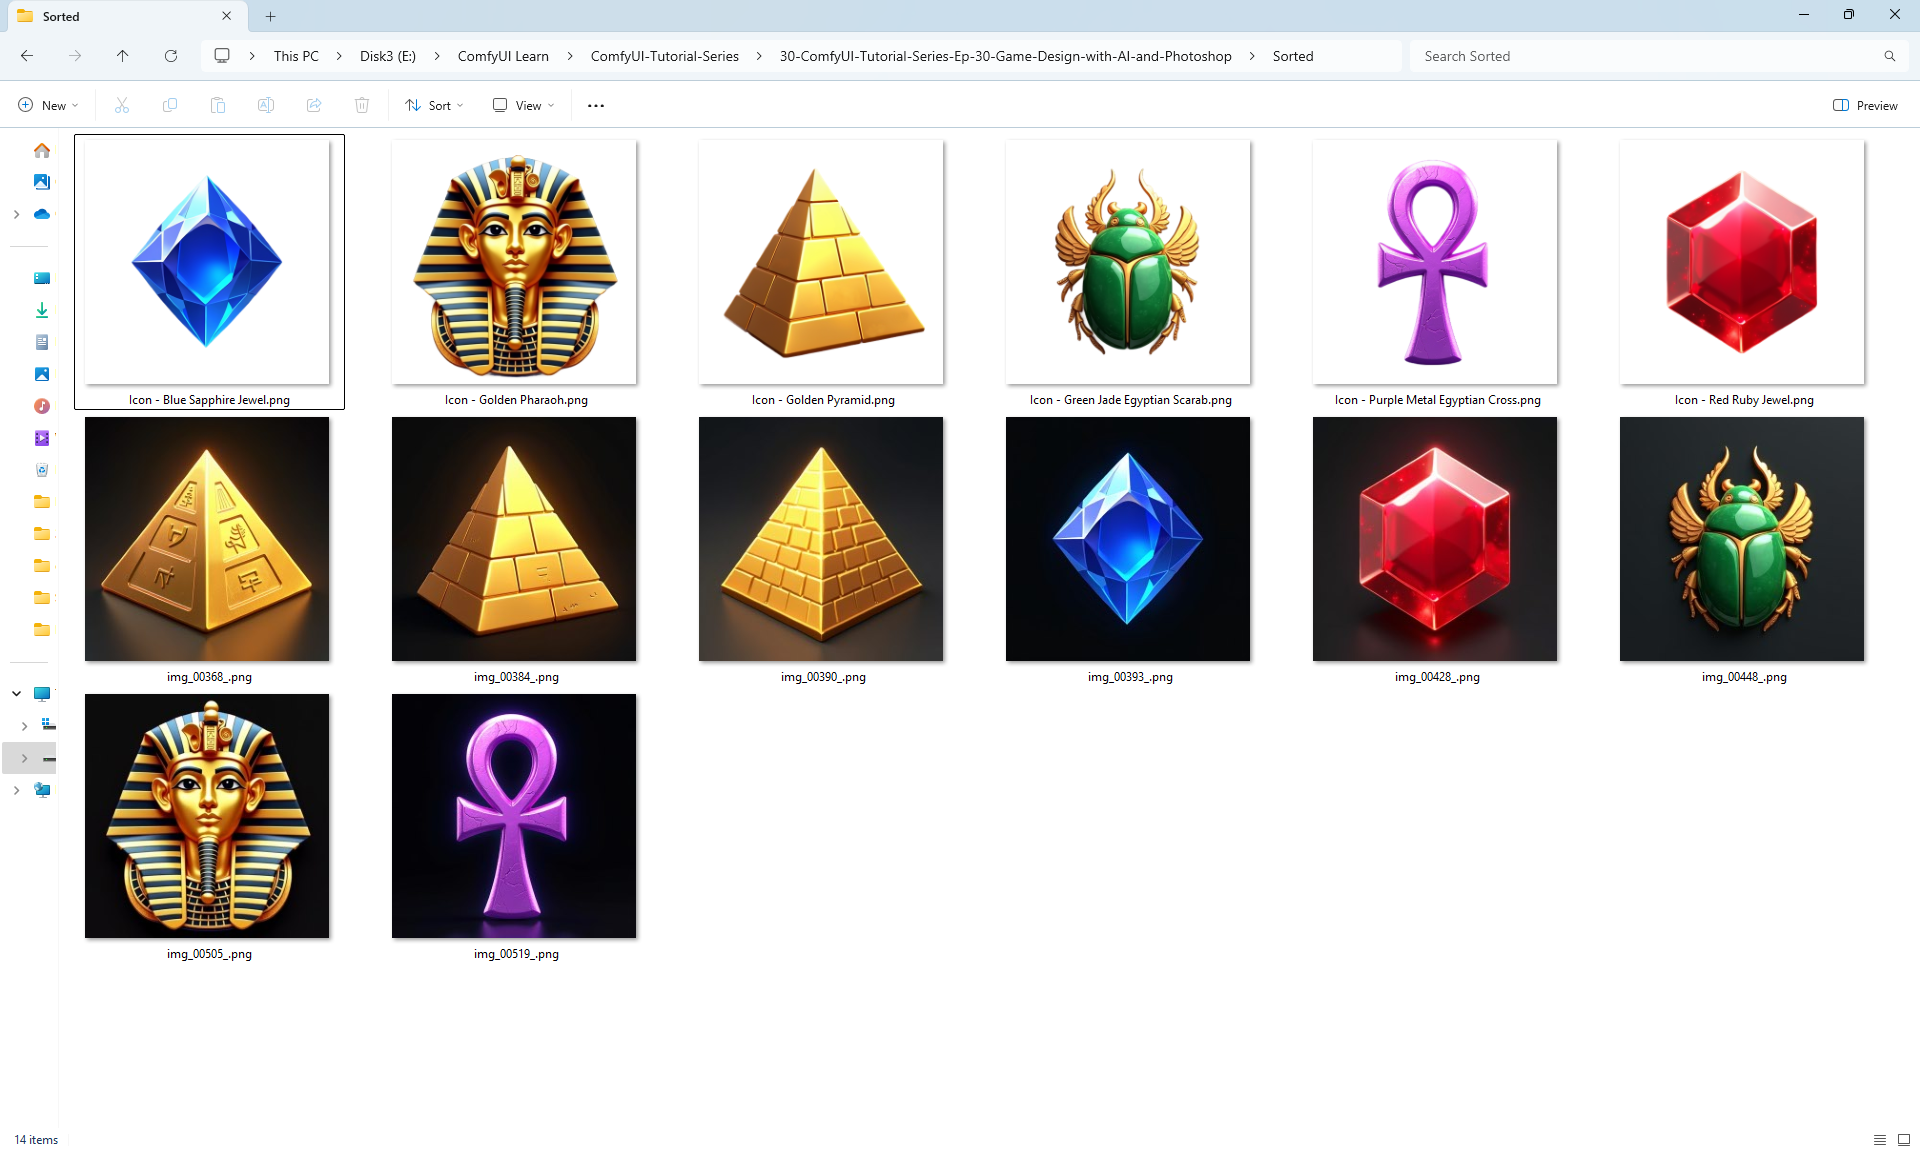Toggle the Preview pane
This screenshot has width=1920, height=1151.
pyautogui.click(x=1865, y=105)
